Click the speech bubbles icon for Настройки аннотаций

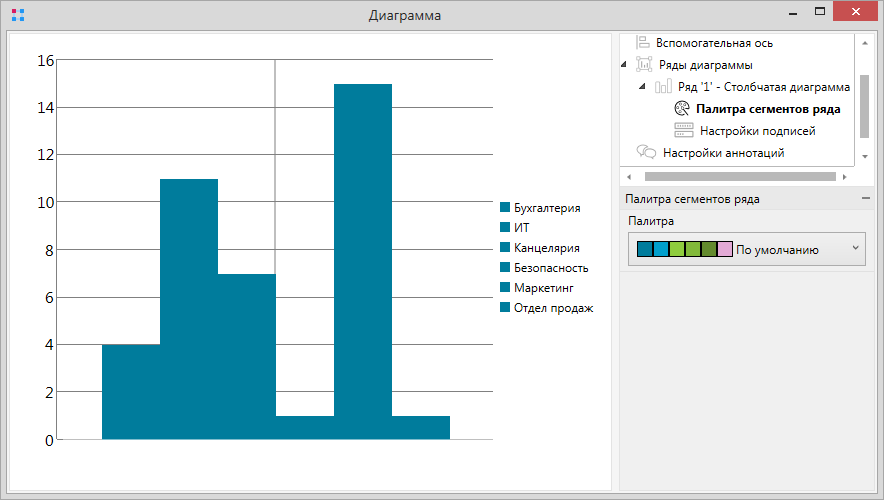646,153
